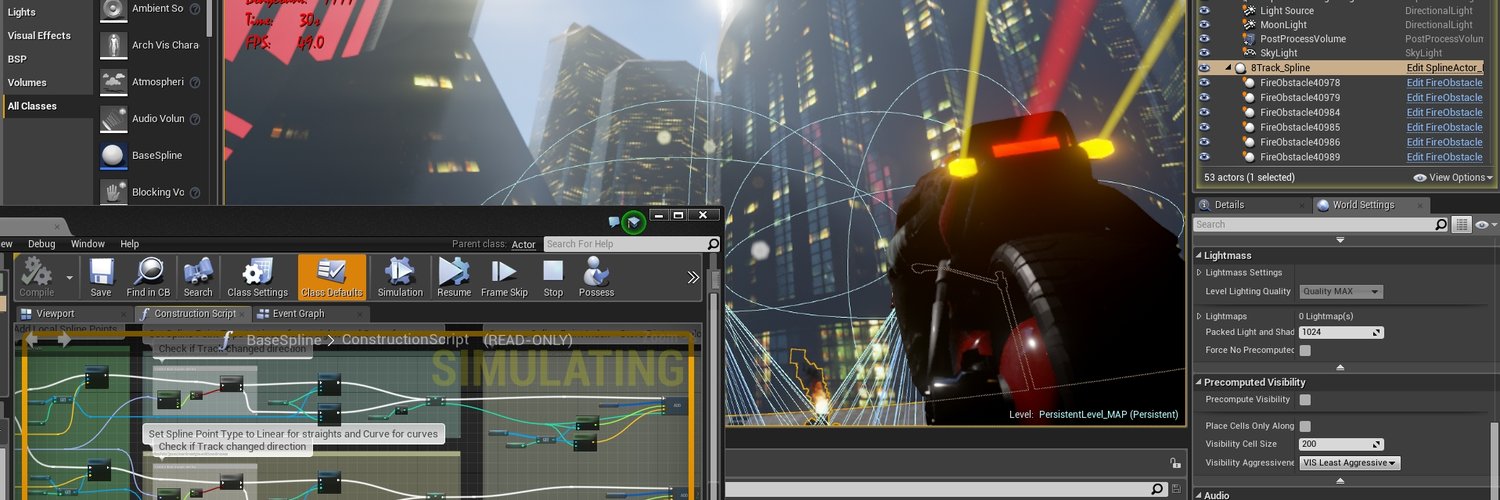Select the Lights category
Image resolution: width=1500 pixels, height=500 pixels.
click(22, 12)
